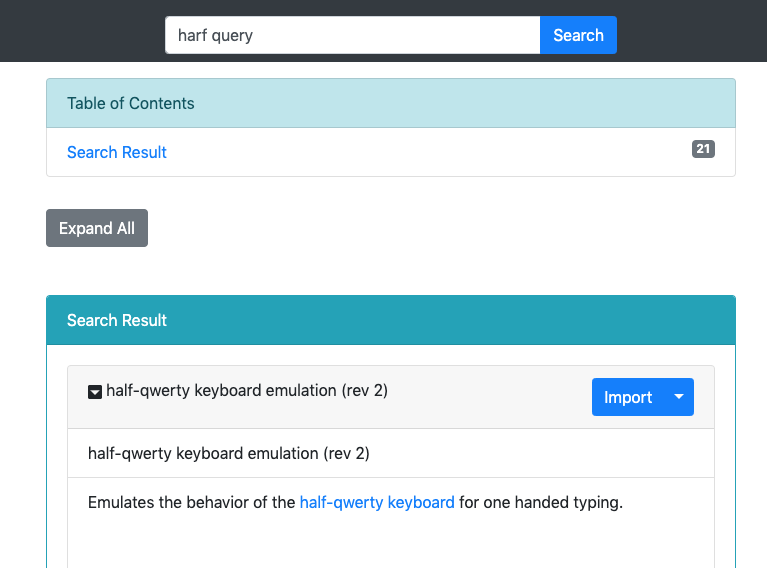Click the dark navbar right of Search button
The image size is (767, 568).
click(692, 31)
